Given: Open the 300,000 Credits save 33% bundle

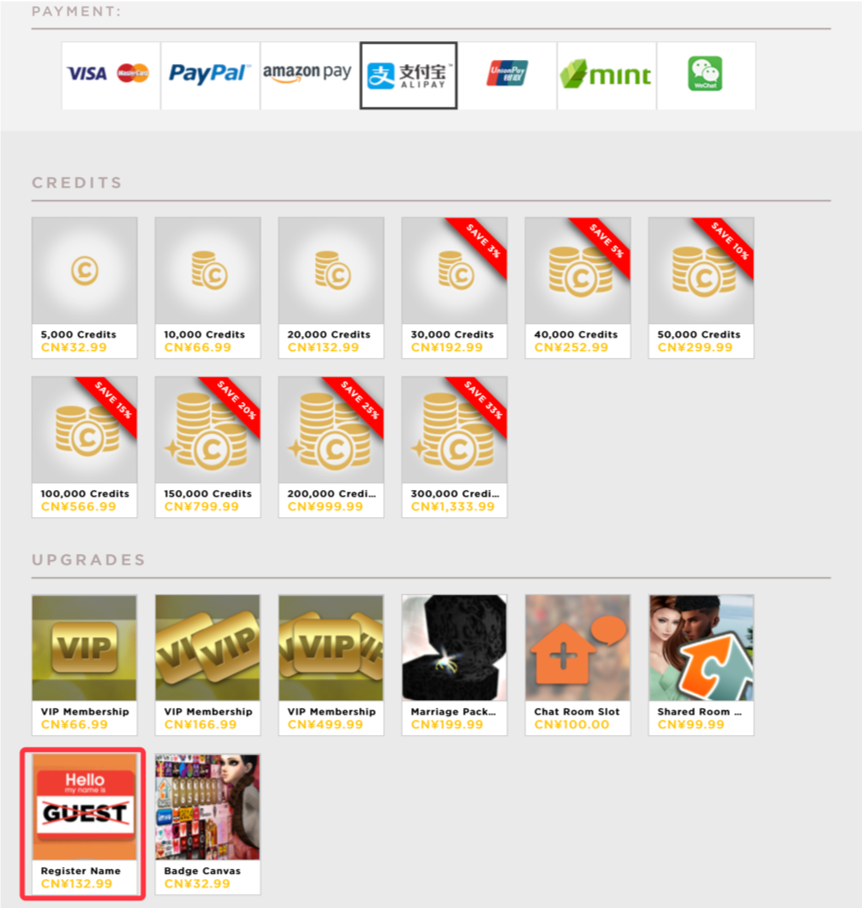Looking at the screenshot, I should 454,447.
